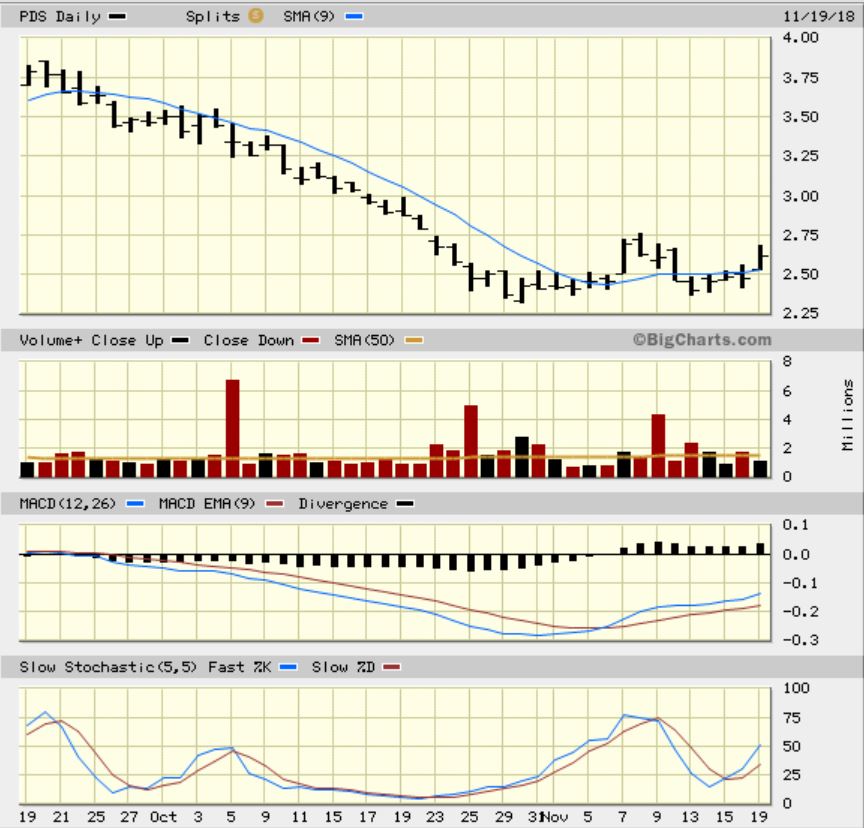
Task: Click the 23 date axis label
Action: pyautogui.click(x=435, y=816)
